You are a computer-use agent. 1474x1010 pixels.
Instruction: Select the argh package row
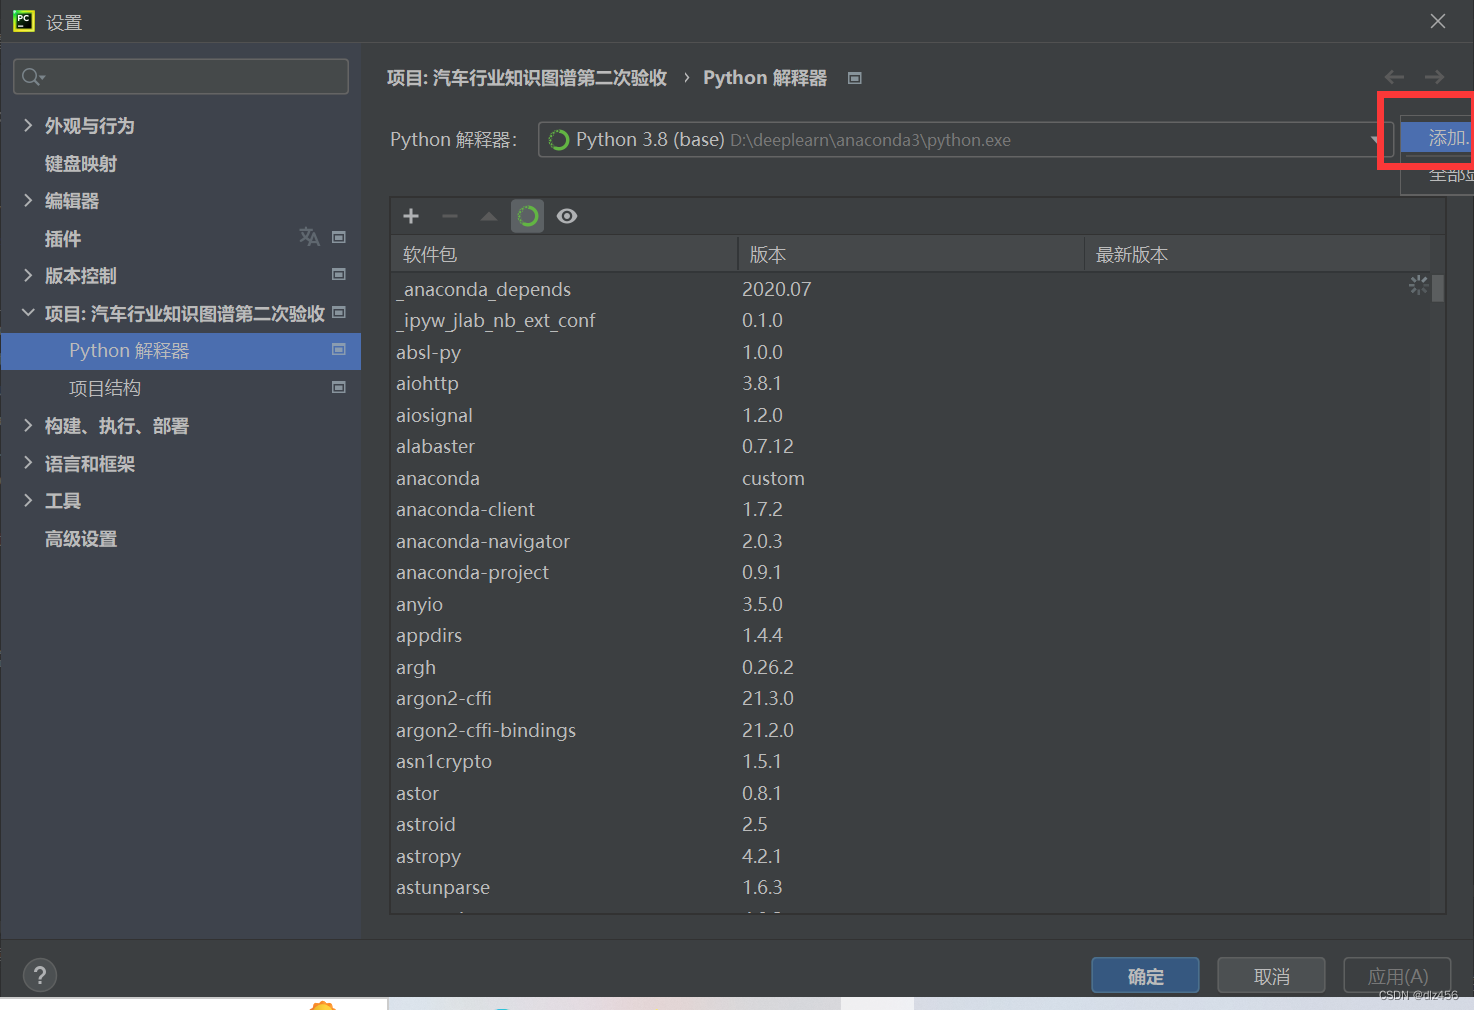click(x=911, y=667)
